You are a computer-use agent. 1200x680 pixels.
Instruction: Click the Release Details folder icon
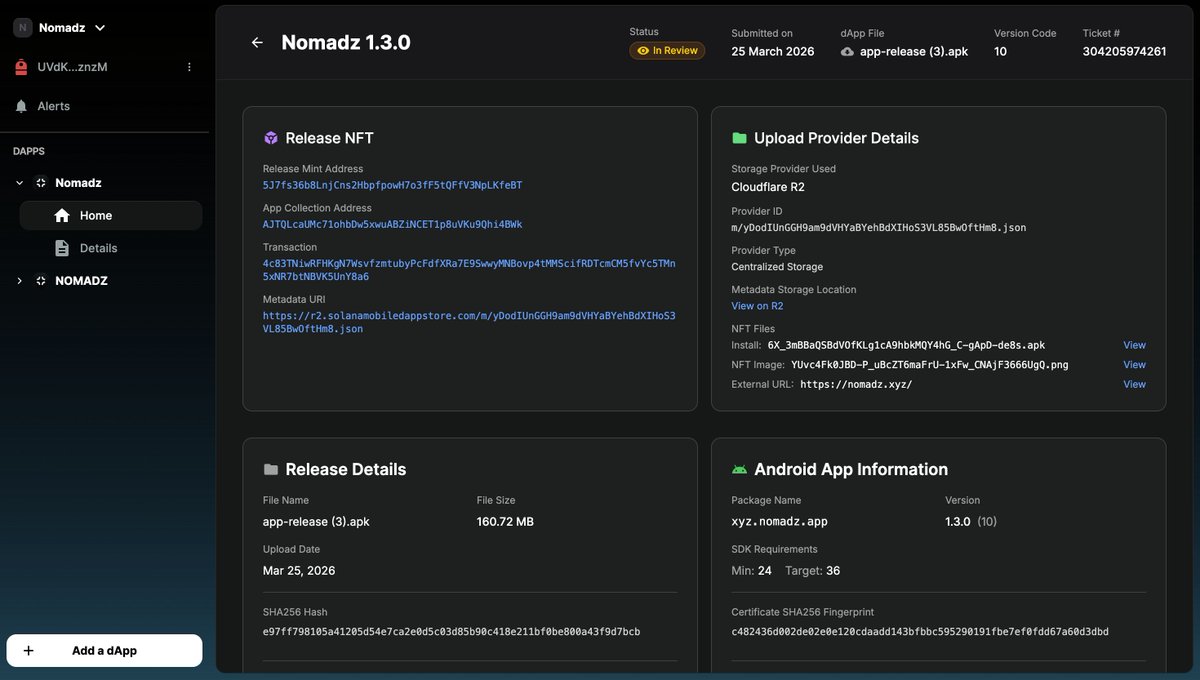coord(270,469)
